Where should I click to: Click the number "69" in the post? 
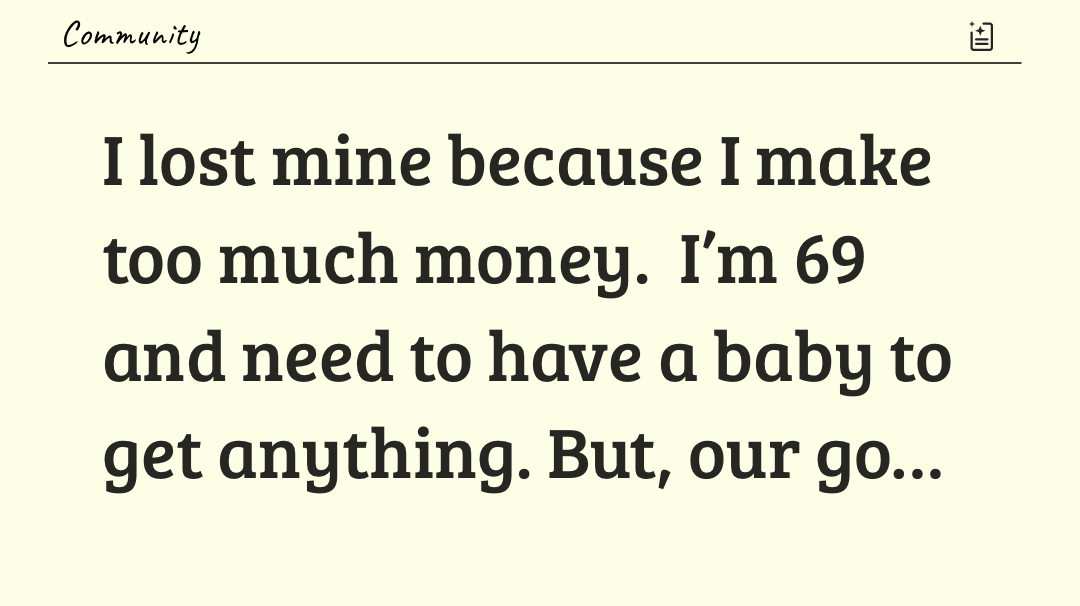point(830,258)
